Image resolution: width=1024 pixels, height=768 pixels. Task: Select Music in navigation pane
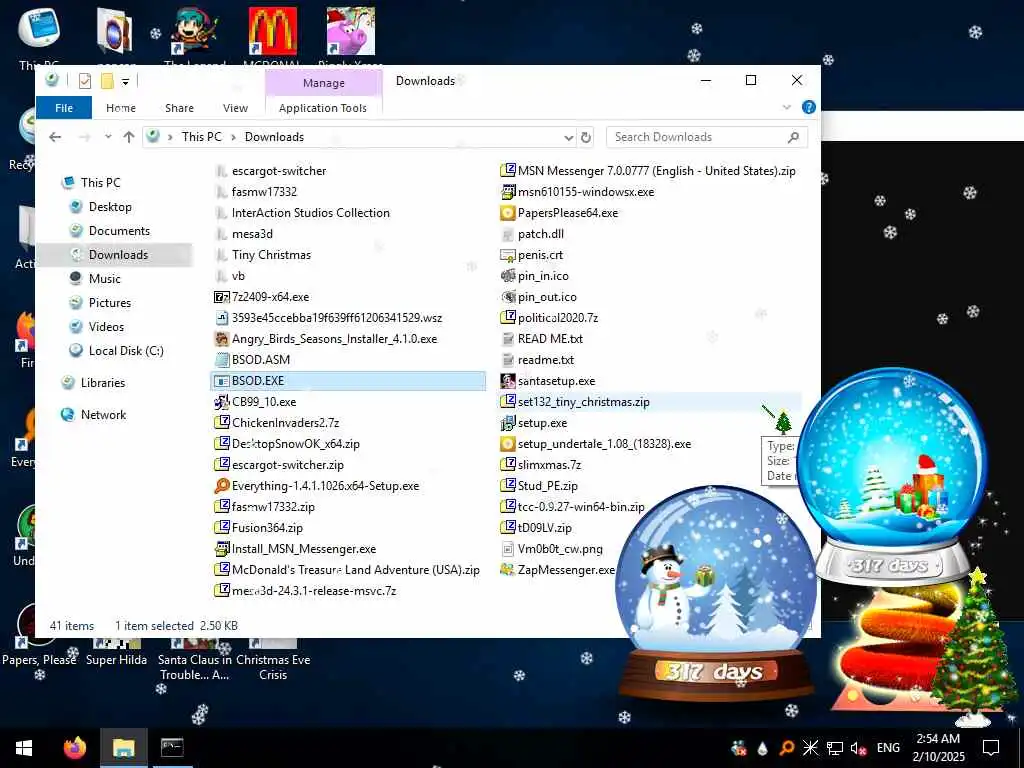104,279
